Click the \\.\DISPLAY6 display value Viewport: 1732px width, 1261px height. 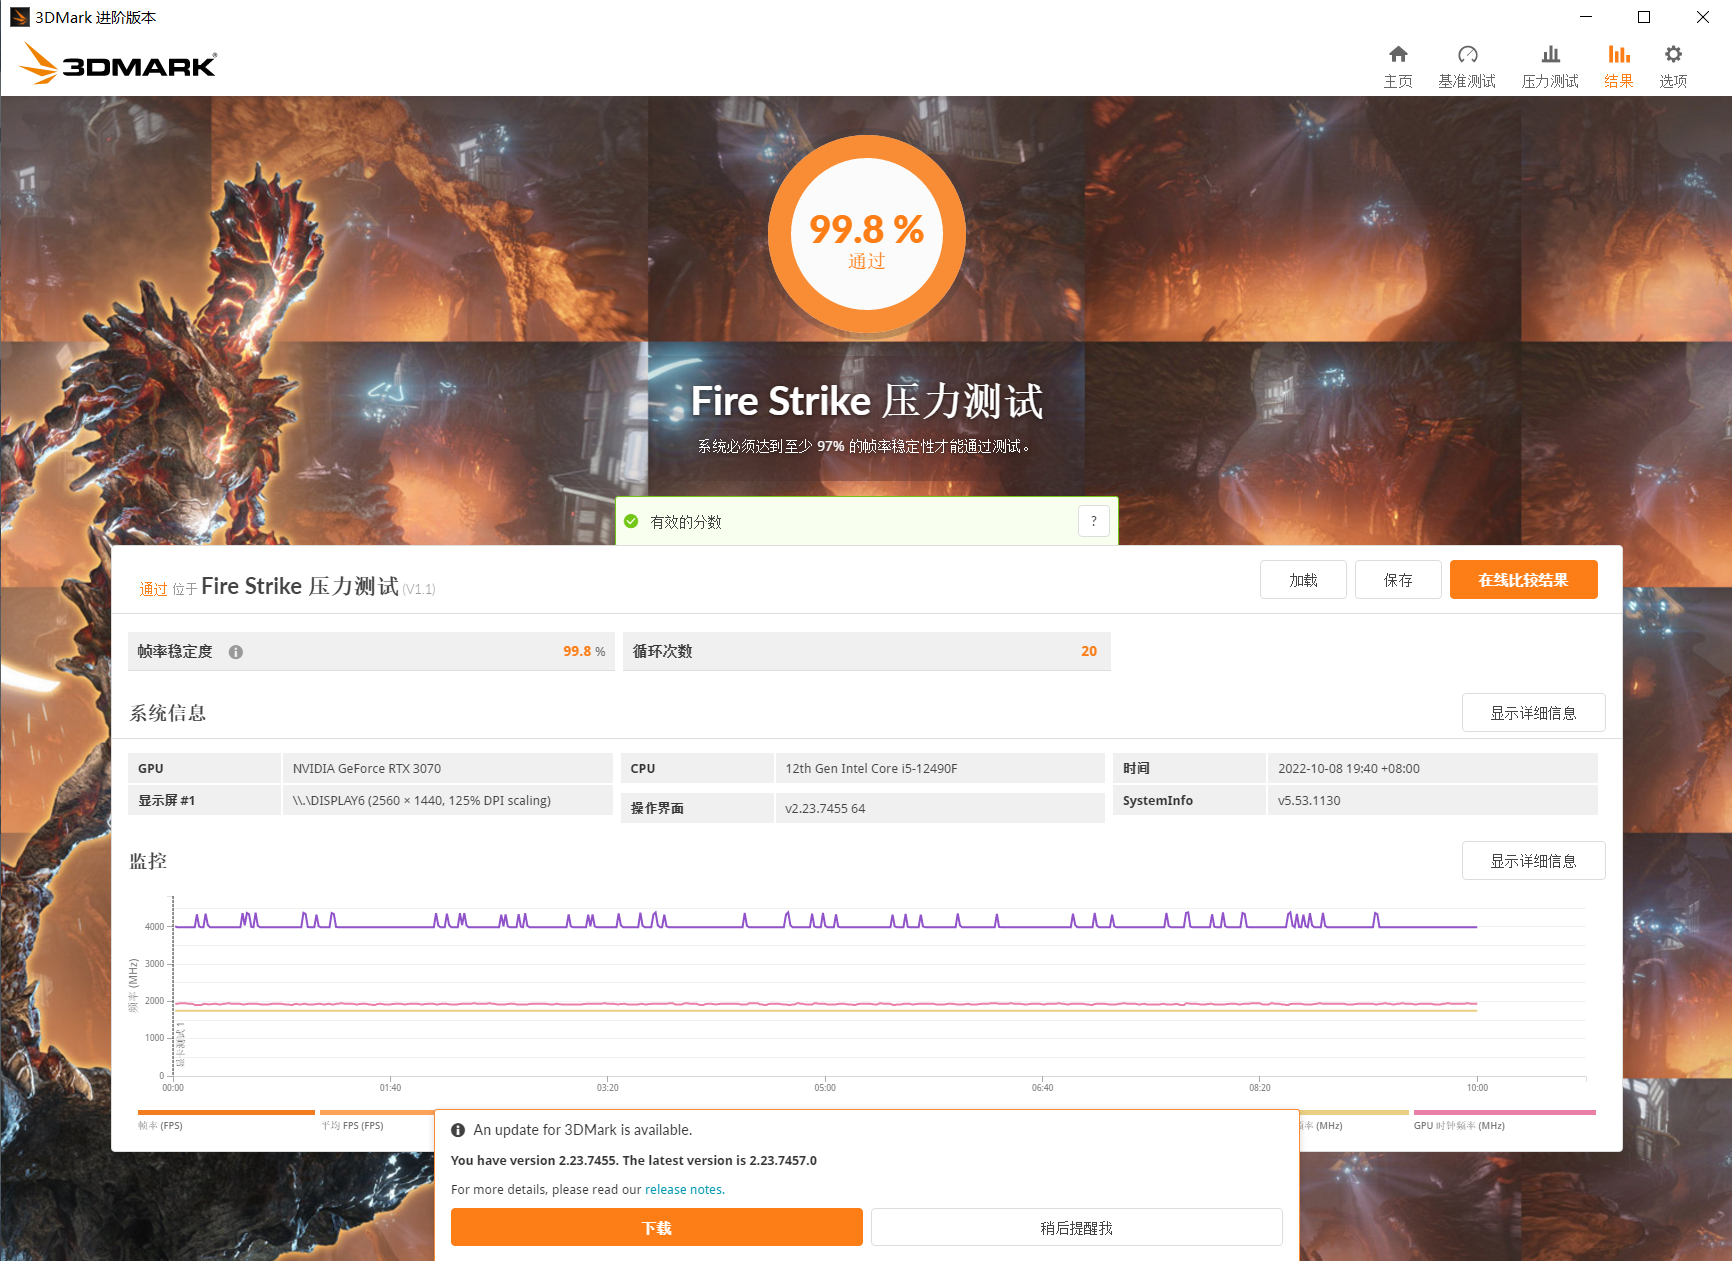(x=421, y=800)
